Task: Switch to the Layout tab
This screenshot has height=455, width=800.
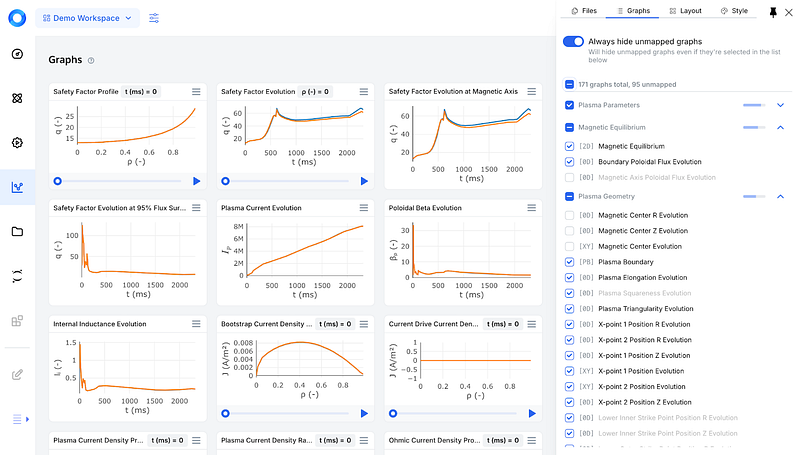Action: 685,11
